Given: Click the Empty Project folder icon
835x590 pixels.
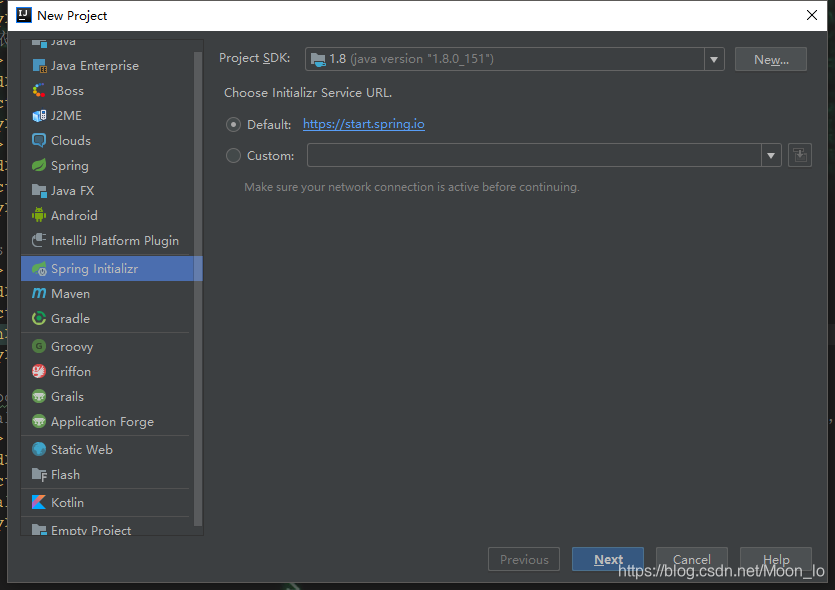Looking at the screenshot, I should 39,529.
